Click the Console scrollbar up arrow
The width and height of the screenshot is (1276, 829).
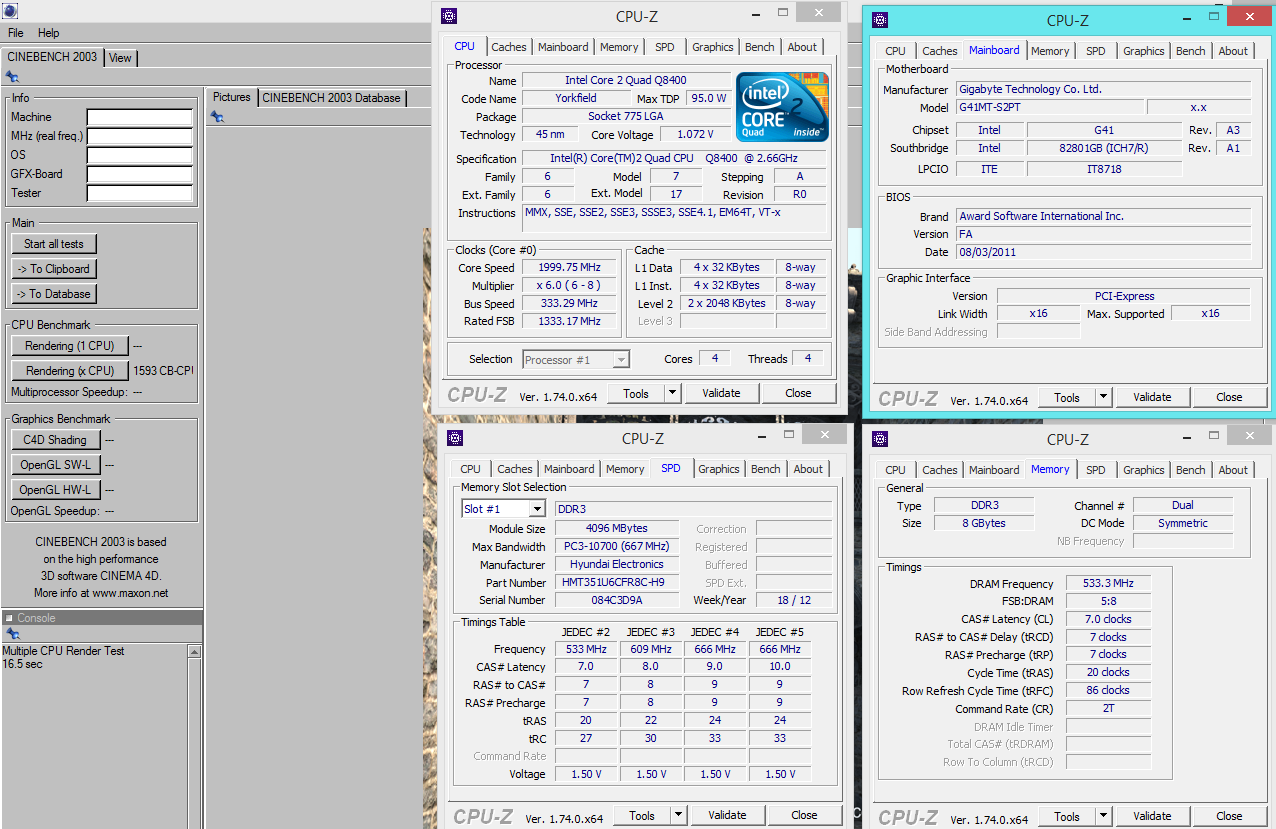pos(194,652)
